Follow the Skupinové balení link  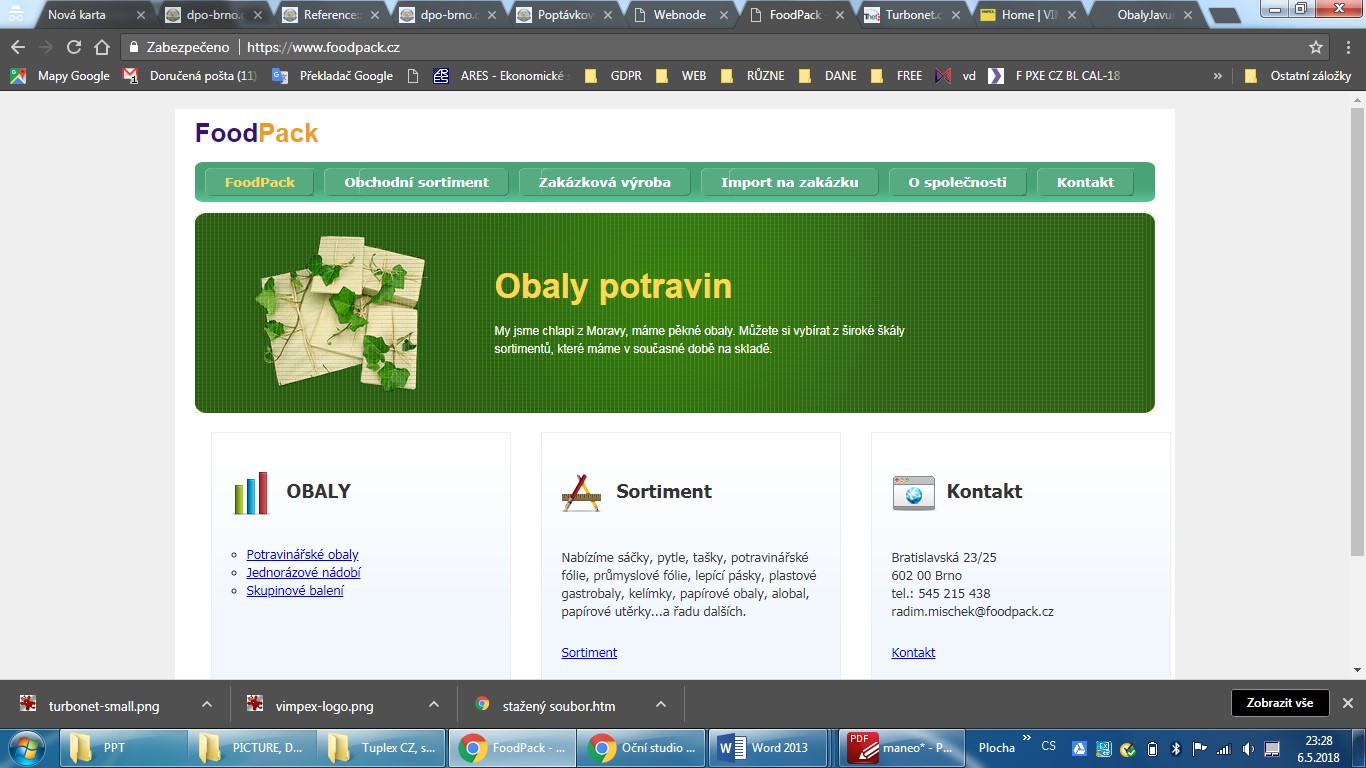[x=295, y=590]
